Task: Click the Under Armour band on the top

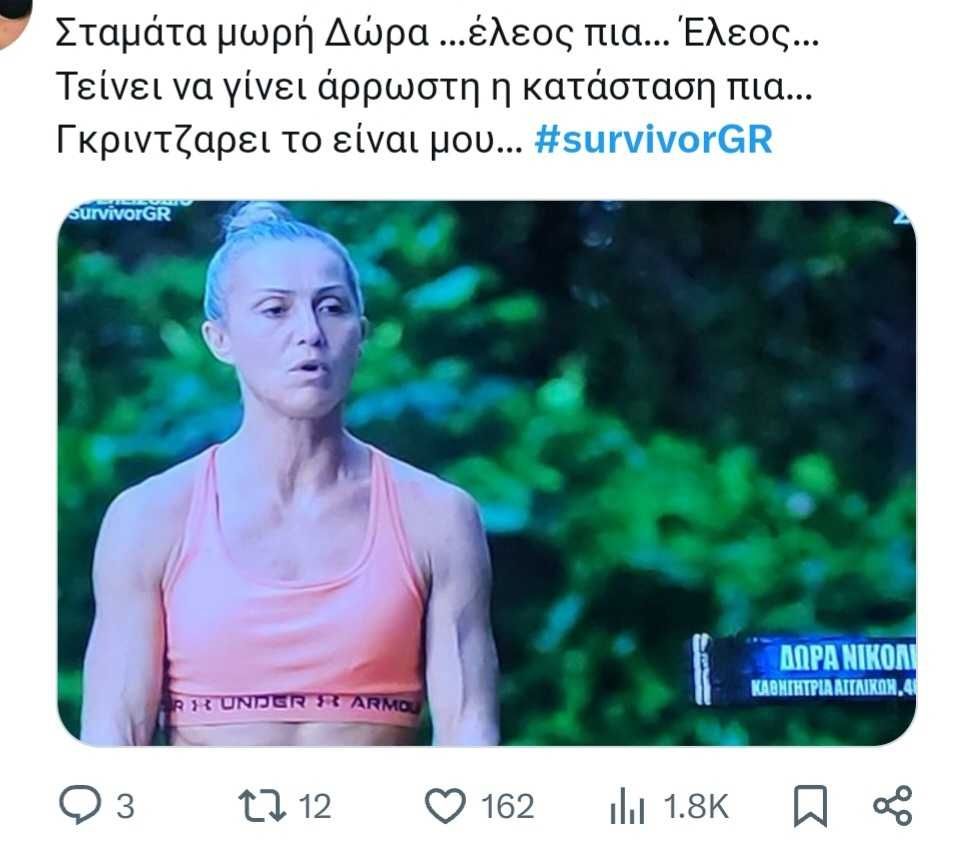Action: click(293, 704)
